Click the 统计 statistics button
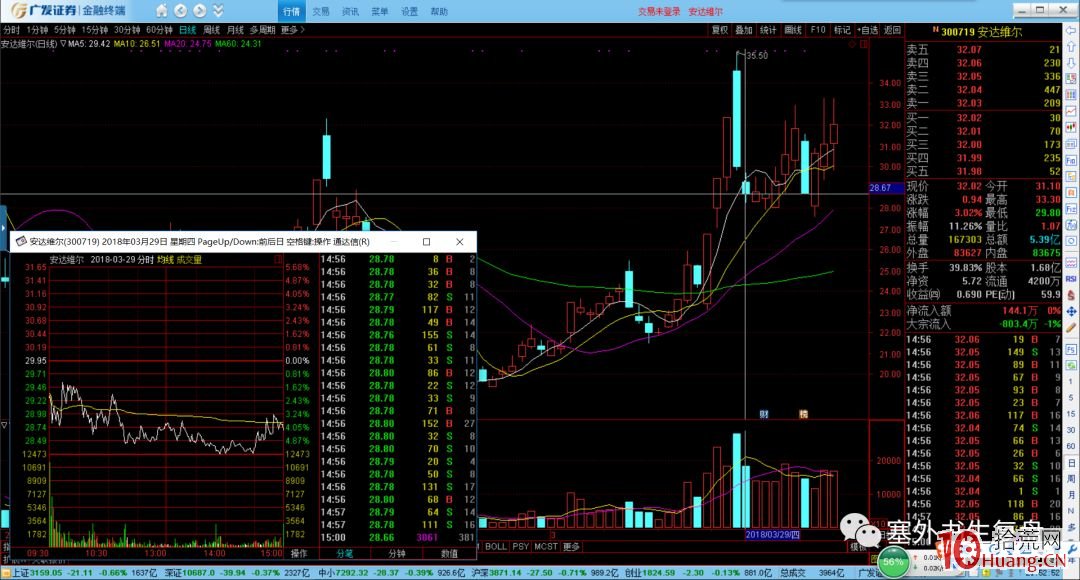The height and width of the screenshot is (580, 1080). pos(768,30)
